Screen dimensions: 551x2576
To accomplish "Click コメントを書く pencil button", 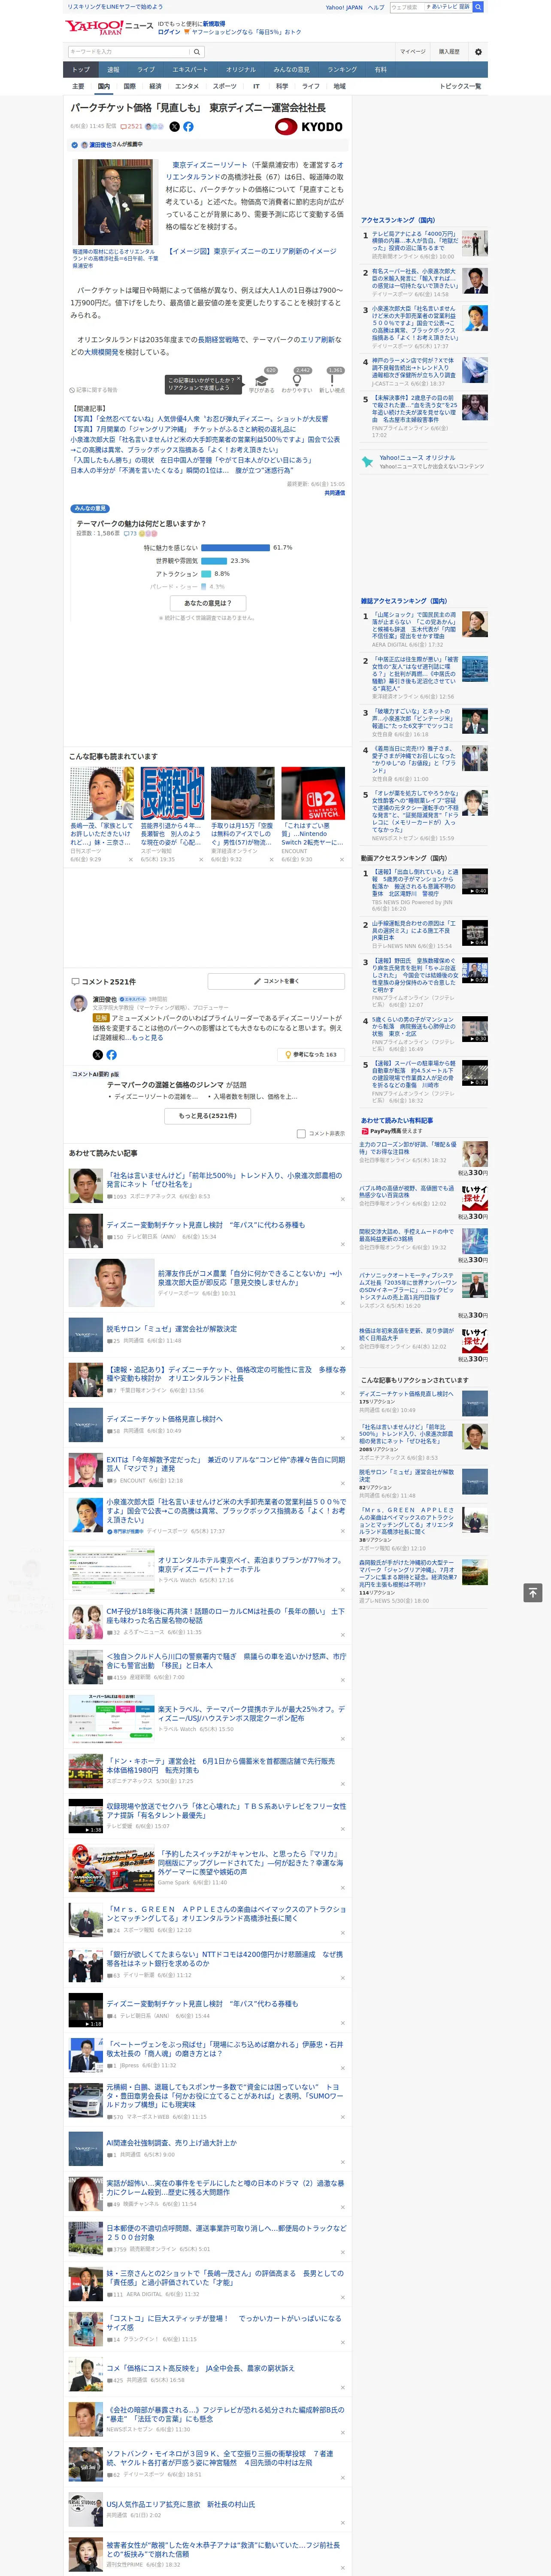I will click(276, 981).
